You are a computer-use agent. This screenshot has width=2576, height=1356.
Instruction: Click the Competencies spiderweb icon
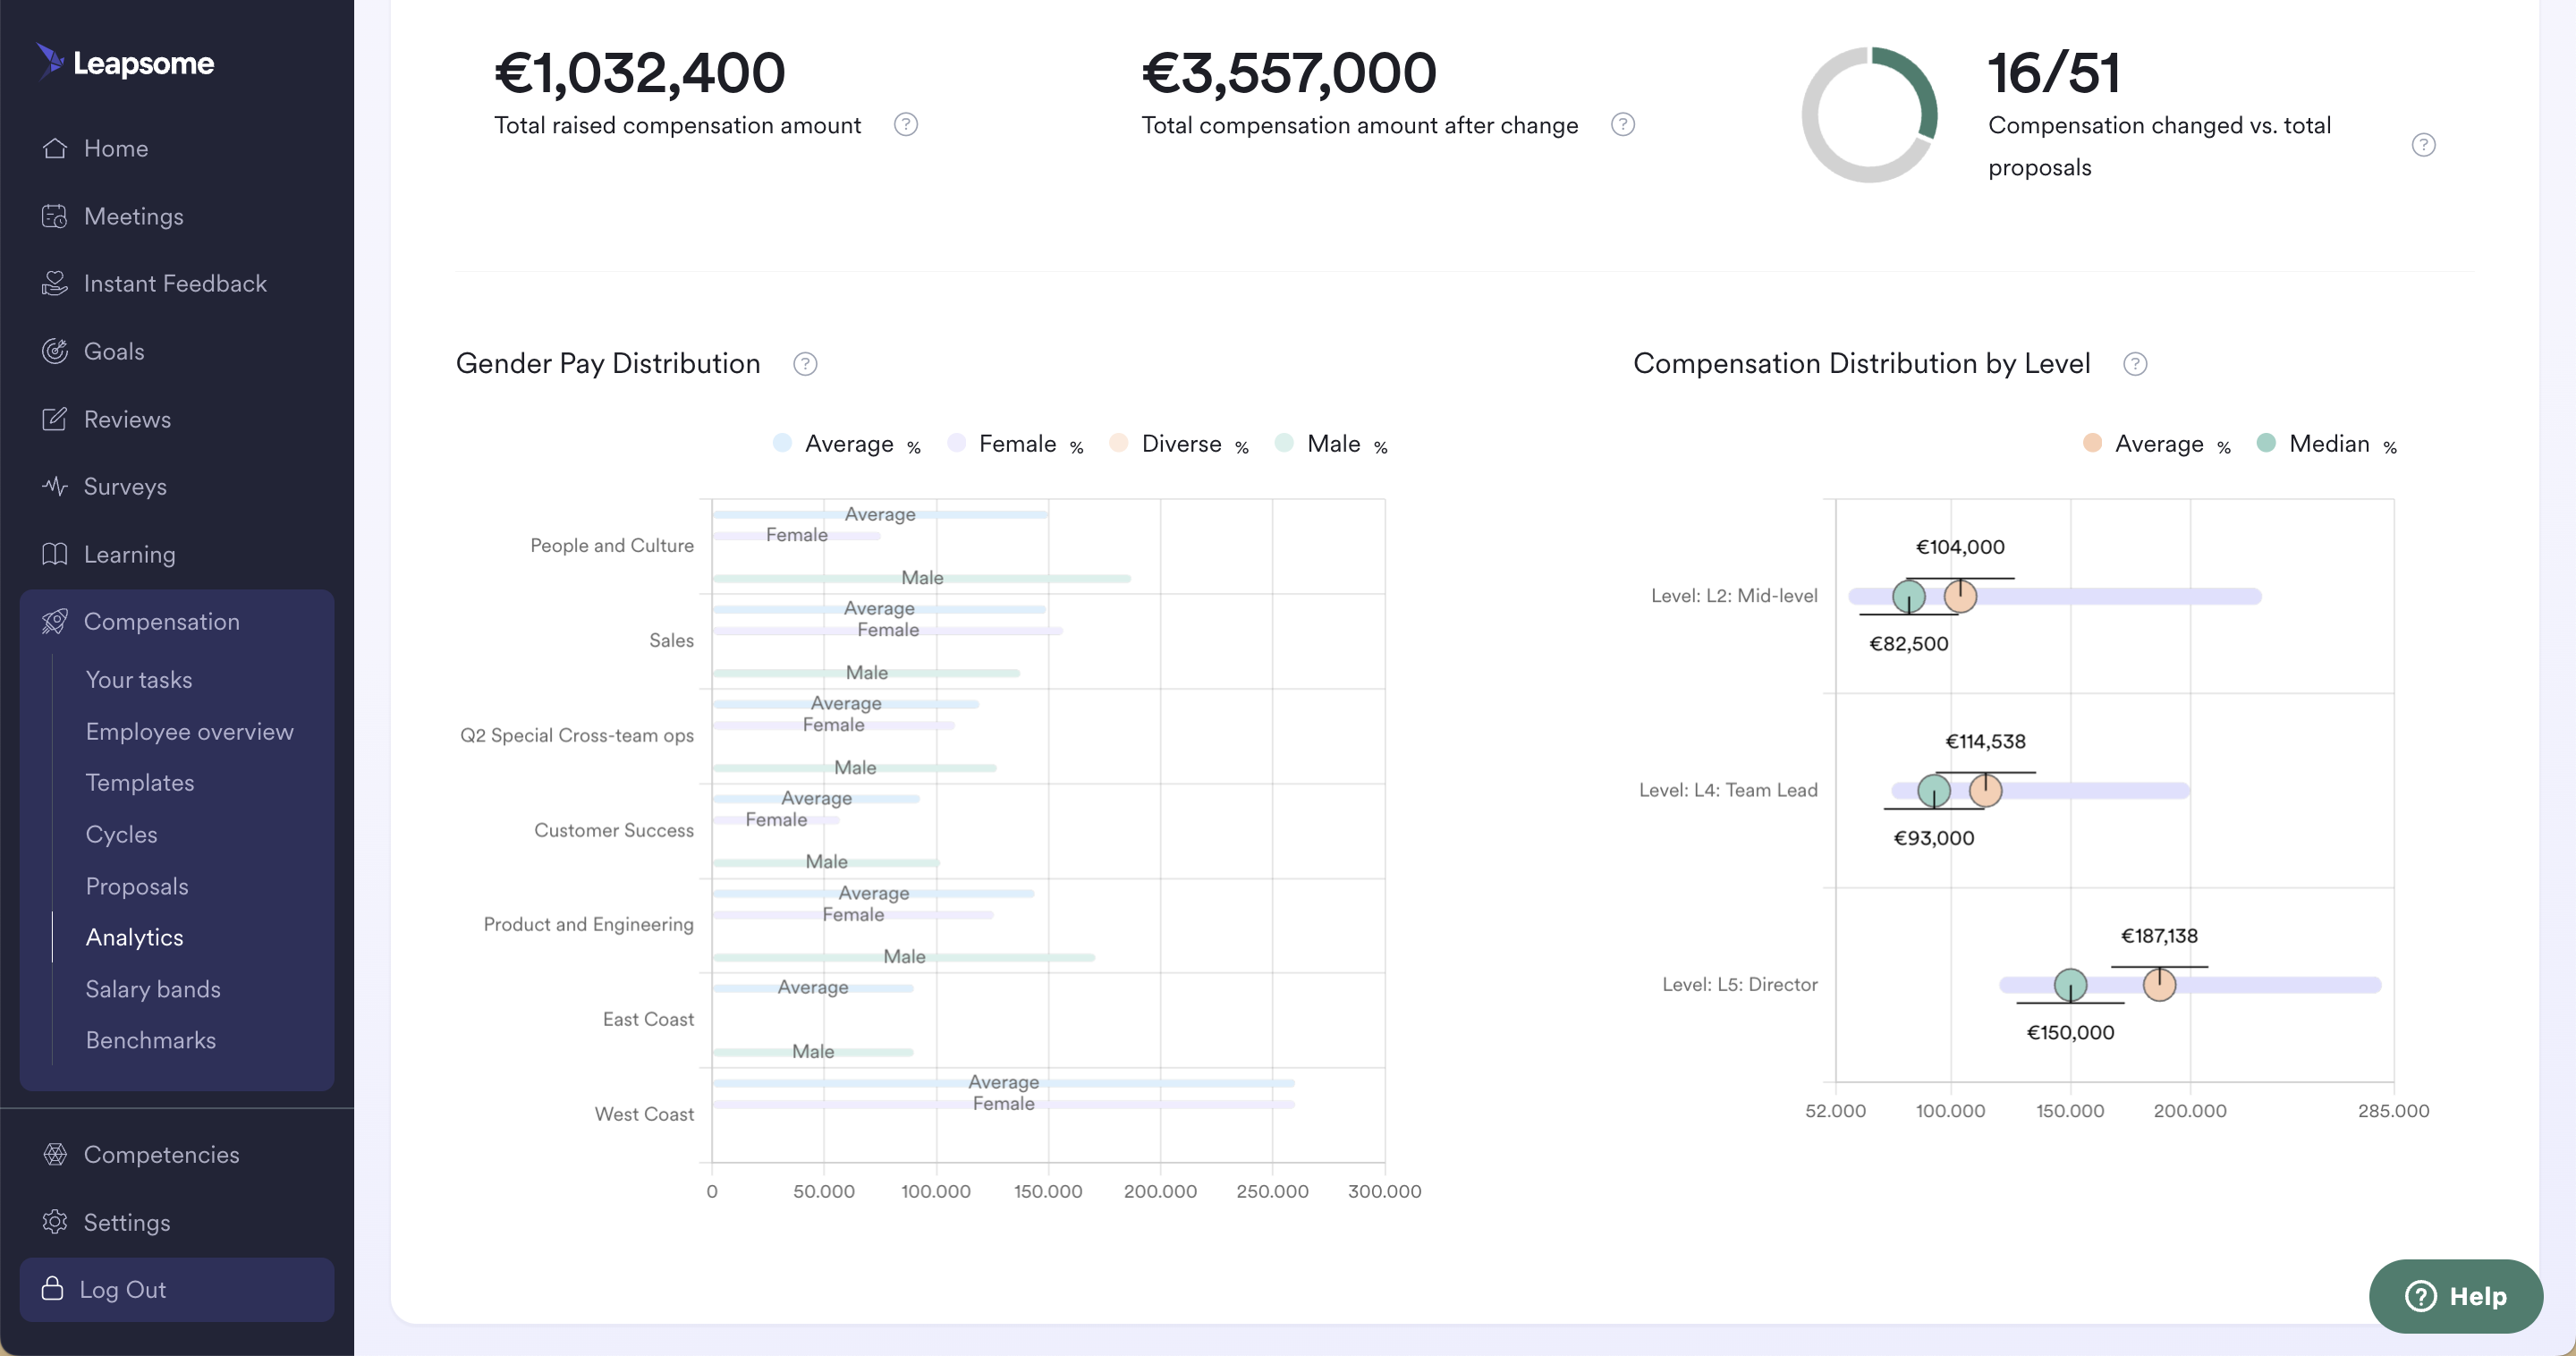pos(55,1154)
